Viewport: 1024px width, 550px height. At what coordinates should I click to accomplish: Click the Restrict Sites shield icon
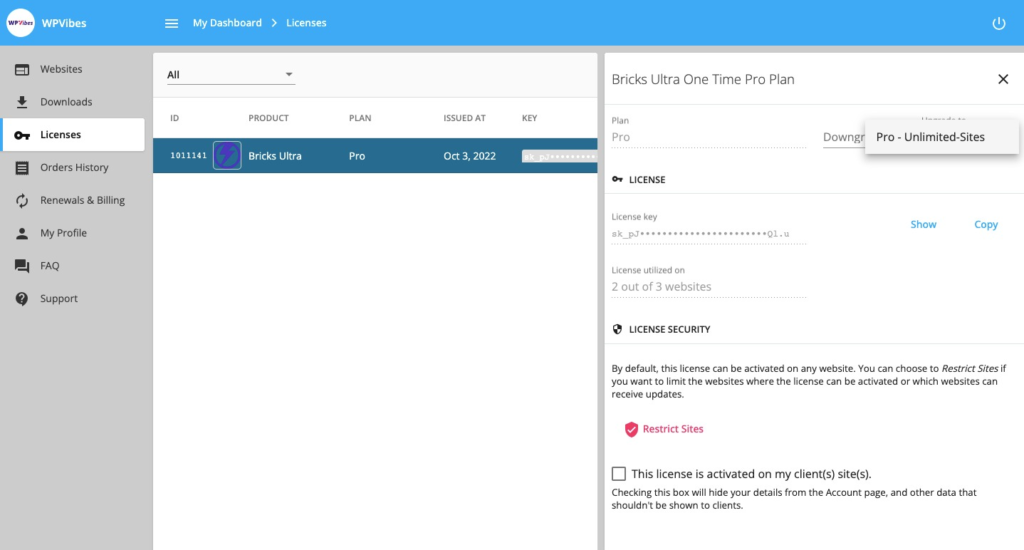631,429
